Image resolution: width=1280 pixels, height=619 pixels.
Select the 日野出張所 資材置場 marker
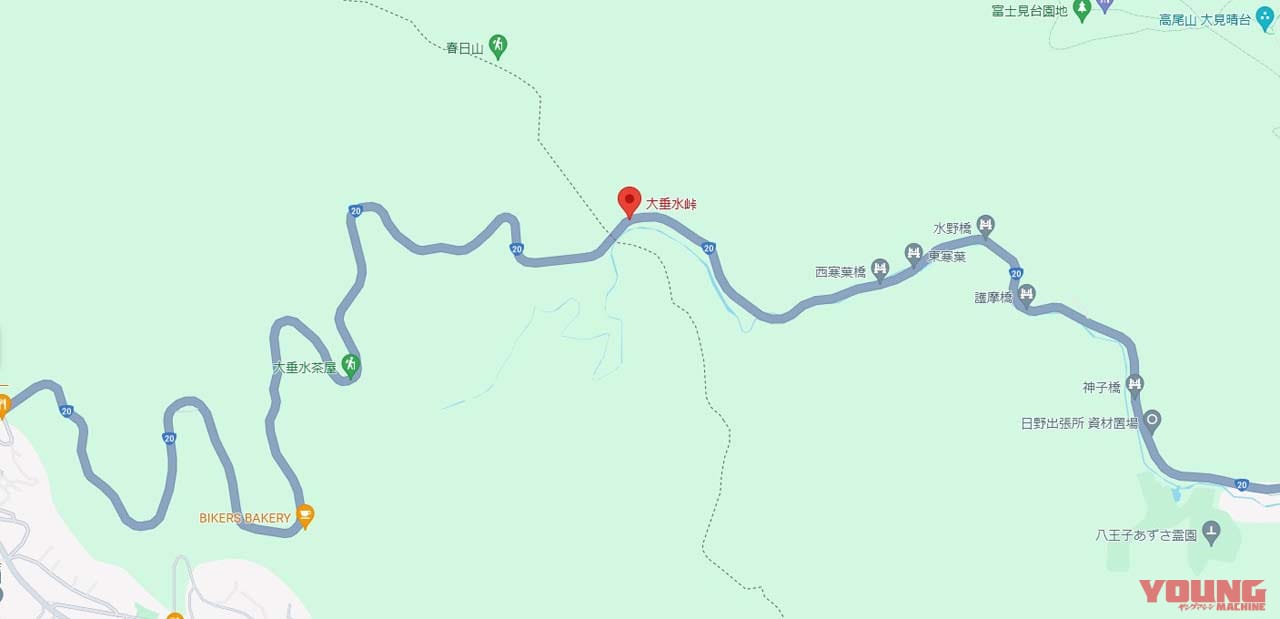1152,420
